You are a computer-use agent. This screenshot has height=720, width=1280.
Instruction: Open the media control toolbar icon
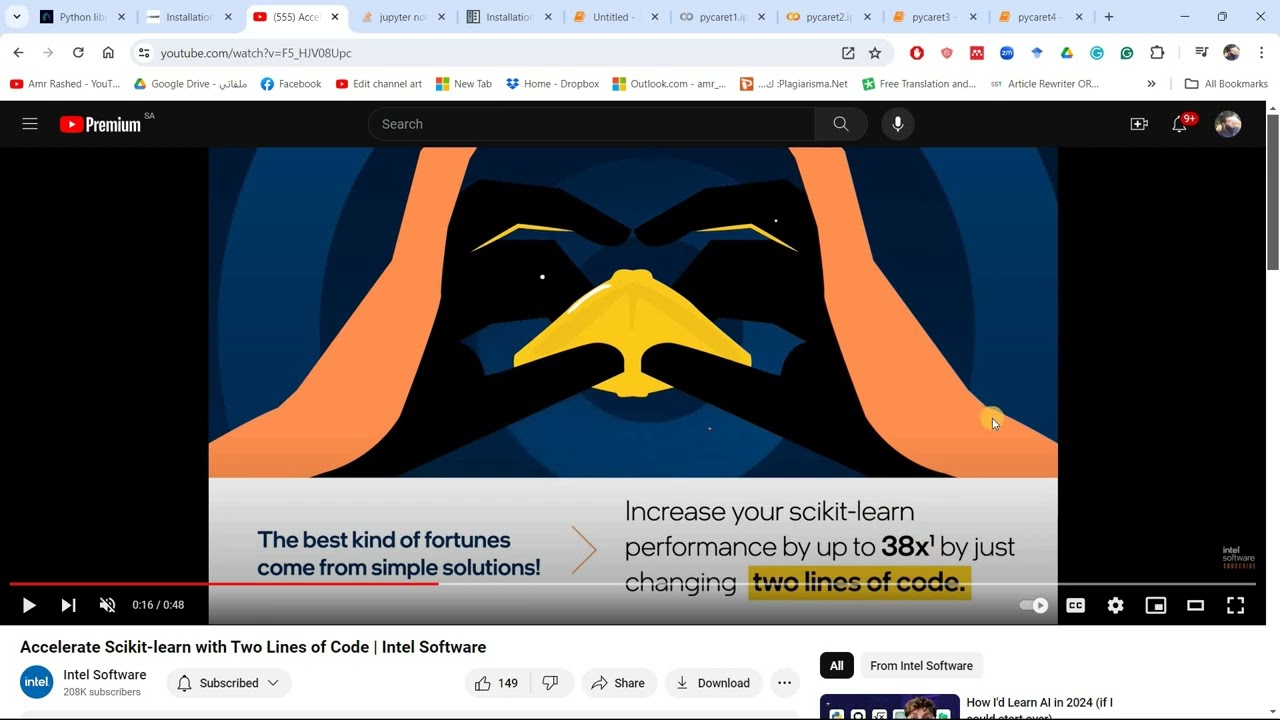click(x=1202, y=53)
